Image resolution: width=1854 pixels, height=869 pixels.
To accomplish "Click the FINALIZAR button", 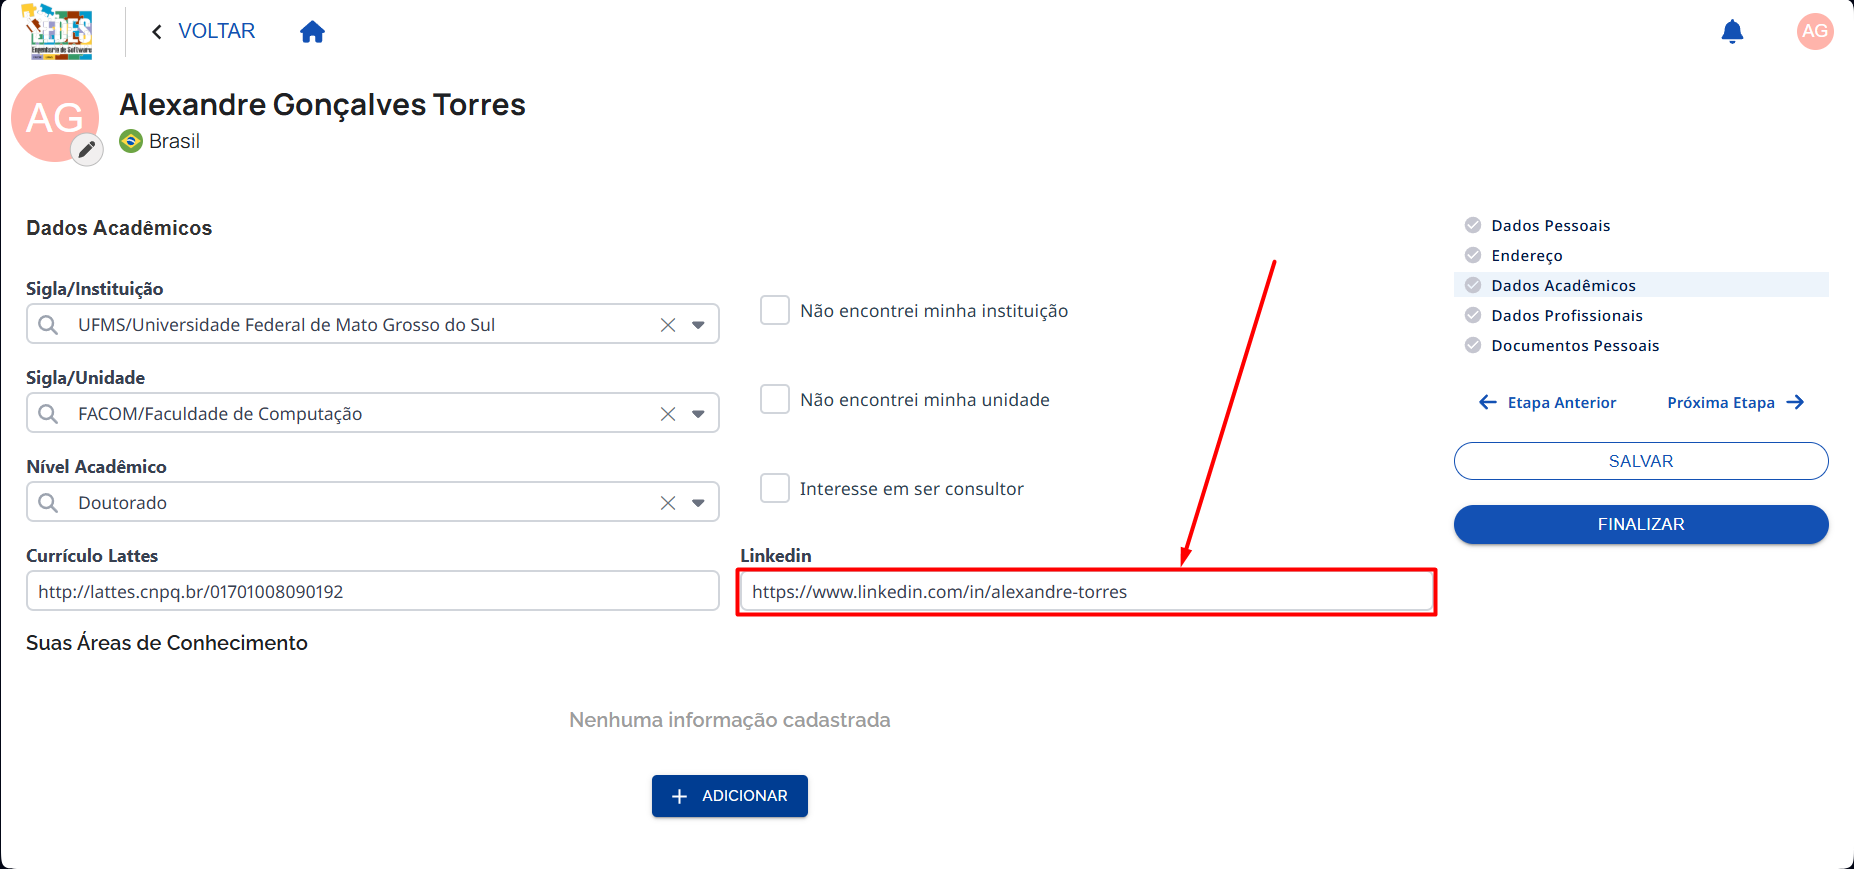I will click(x=1641, y=524).
